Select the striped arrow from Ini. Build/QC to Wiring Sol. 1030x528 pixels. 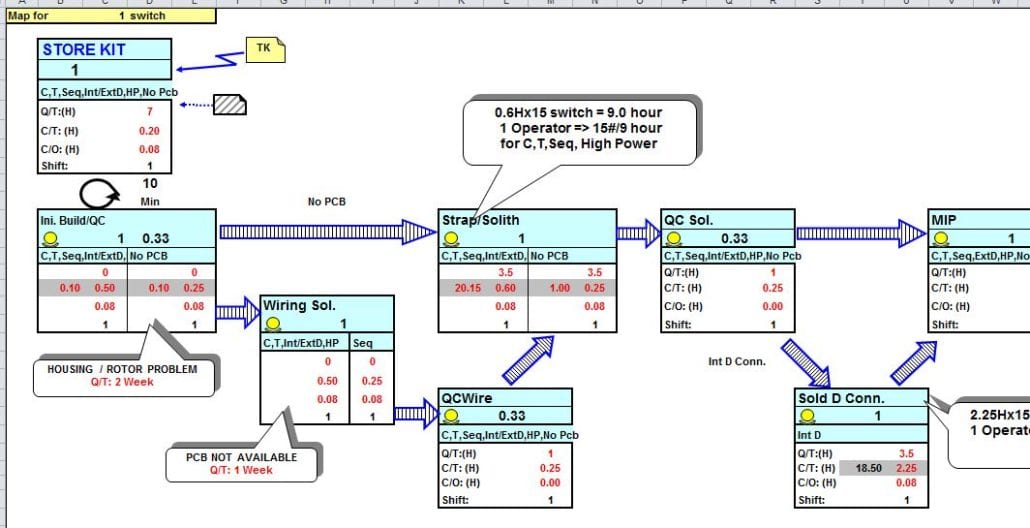point(238,311)
